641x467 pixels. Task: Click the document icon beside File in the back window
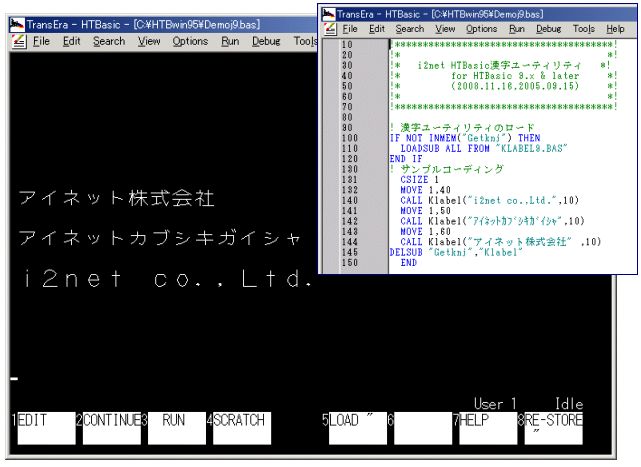(18, 41)
